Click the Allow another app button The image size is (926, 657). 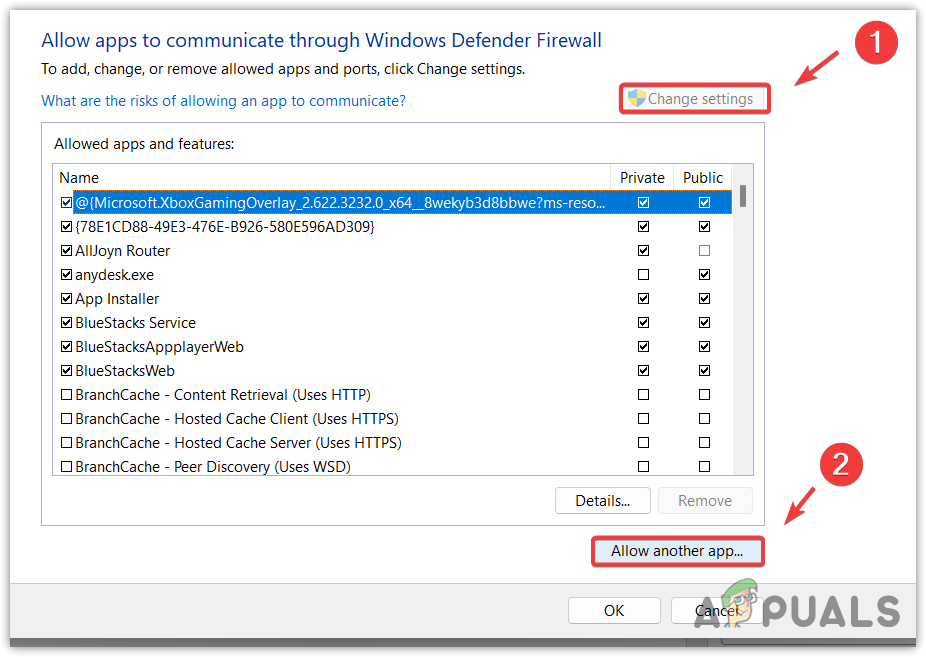[677, 551]
